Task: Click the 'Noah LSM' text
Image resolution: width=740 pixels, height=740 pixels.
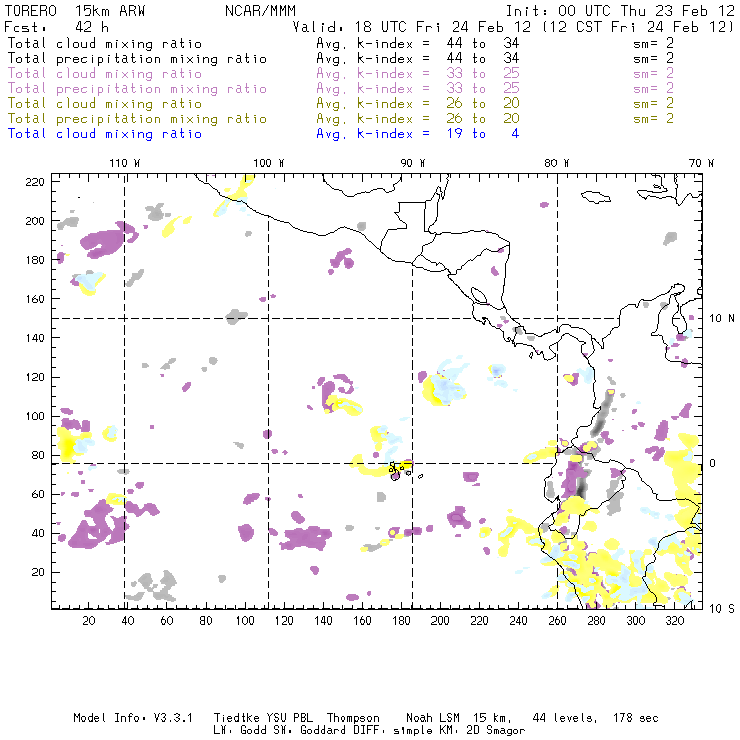Action: click(x=433, y=718)
